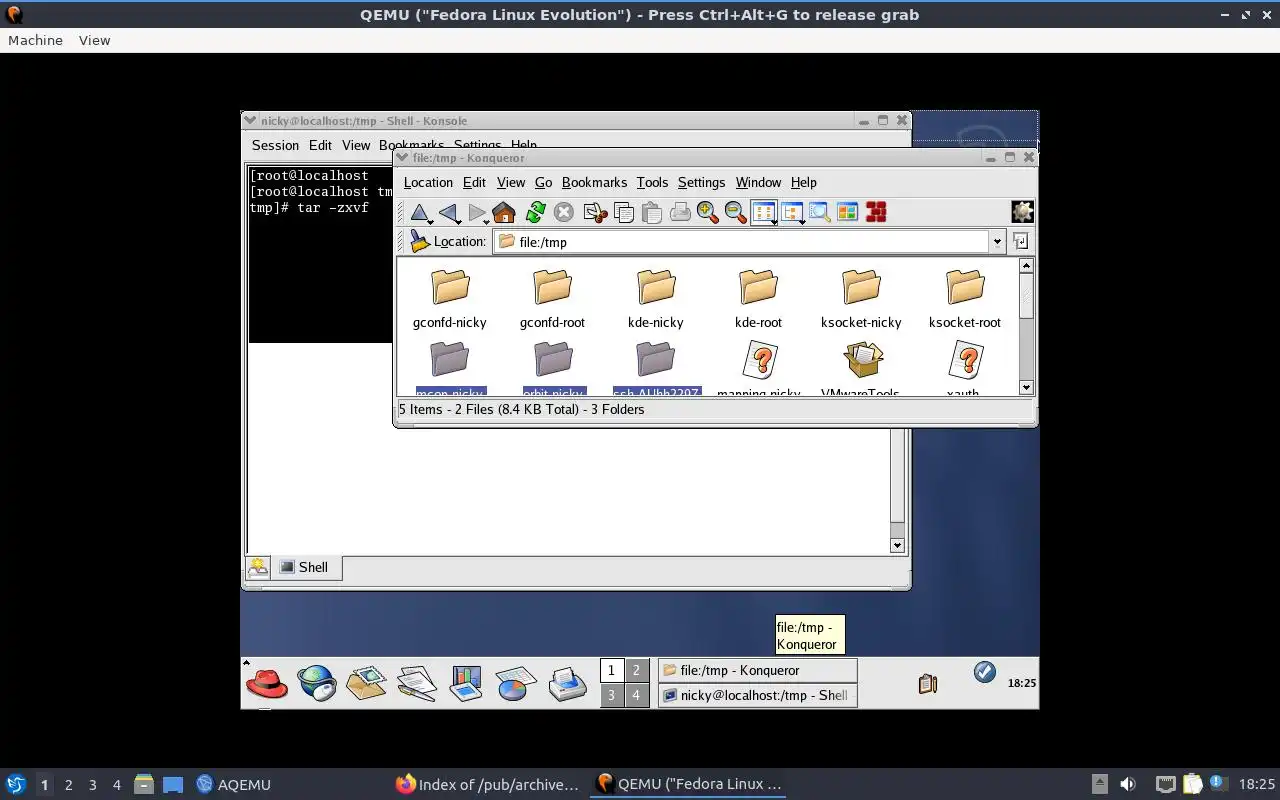1280x800 pixels.
Task: Open Konqueror's View menu
Action: point(511,182)
